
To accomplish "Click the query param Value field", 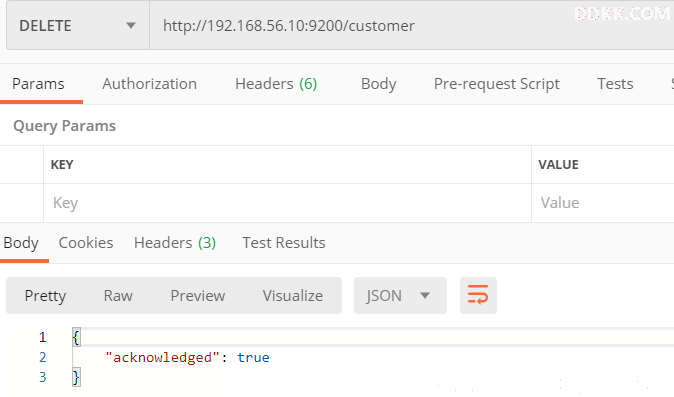I will tap(603, 203).
